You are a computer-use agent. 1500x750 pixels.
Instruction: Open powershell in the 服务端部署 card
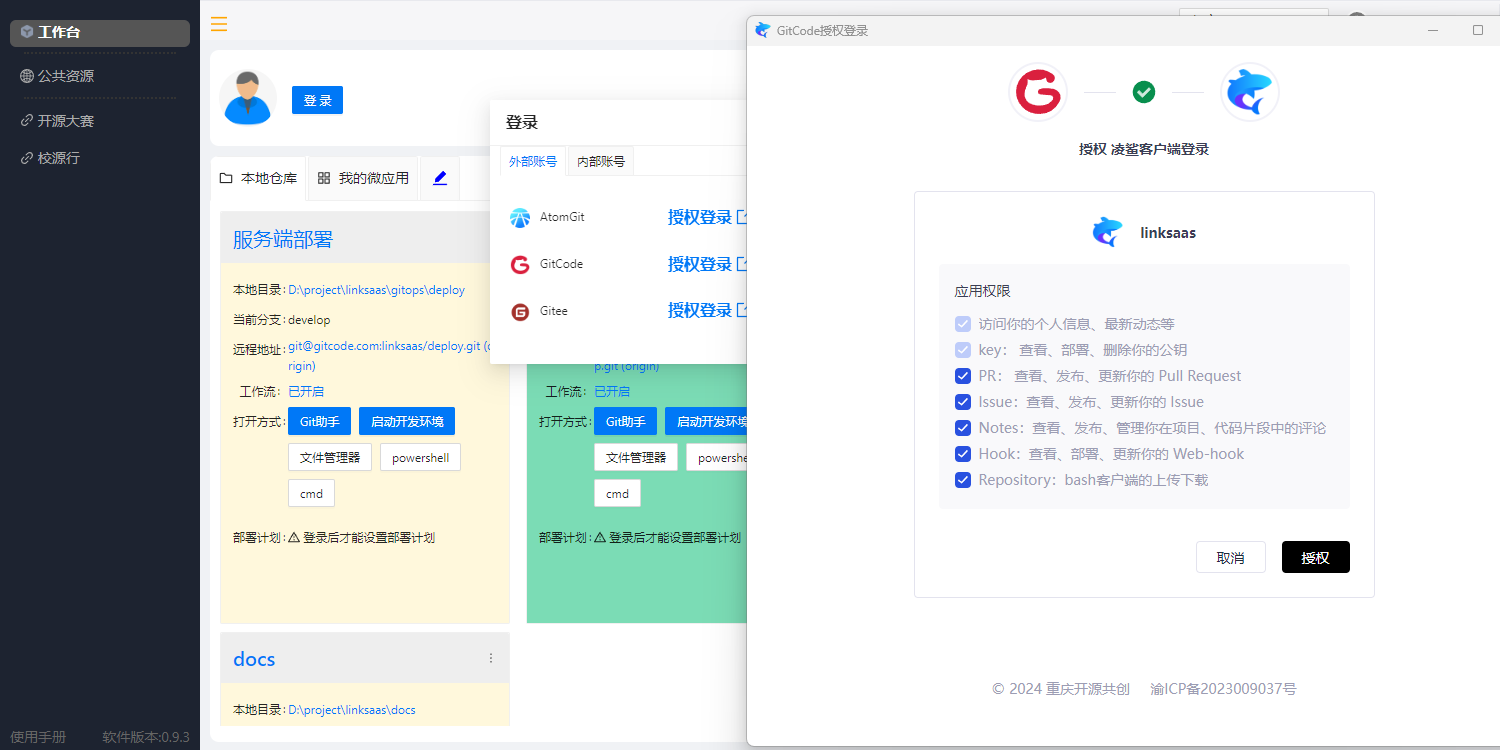[420, 457]
